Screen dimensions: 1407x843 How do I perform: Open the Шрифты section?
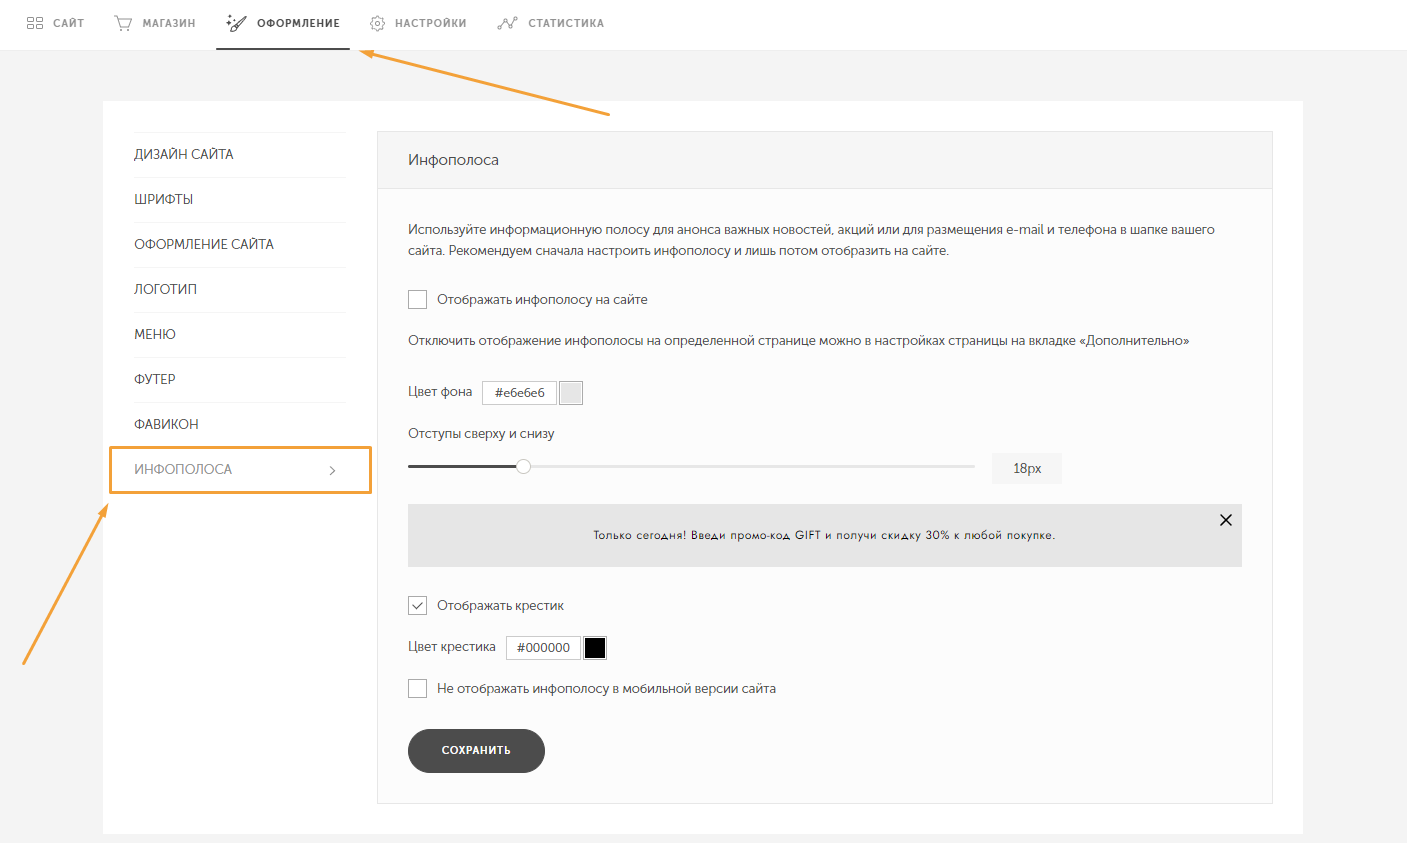point(164,199)
